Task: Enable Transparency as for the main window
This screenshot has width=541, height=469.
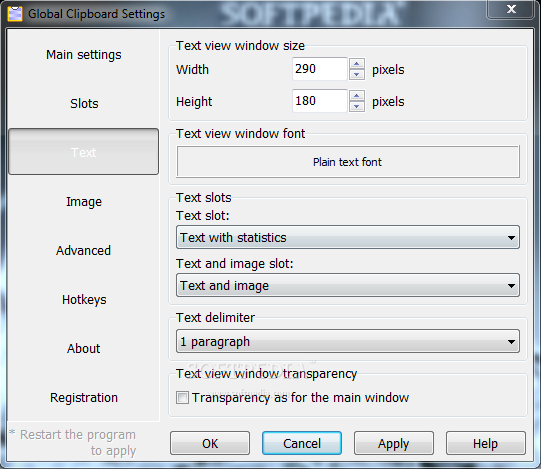Action: pyautogui.click(x=182, y=398)
